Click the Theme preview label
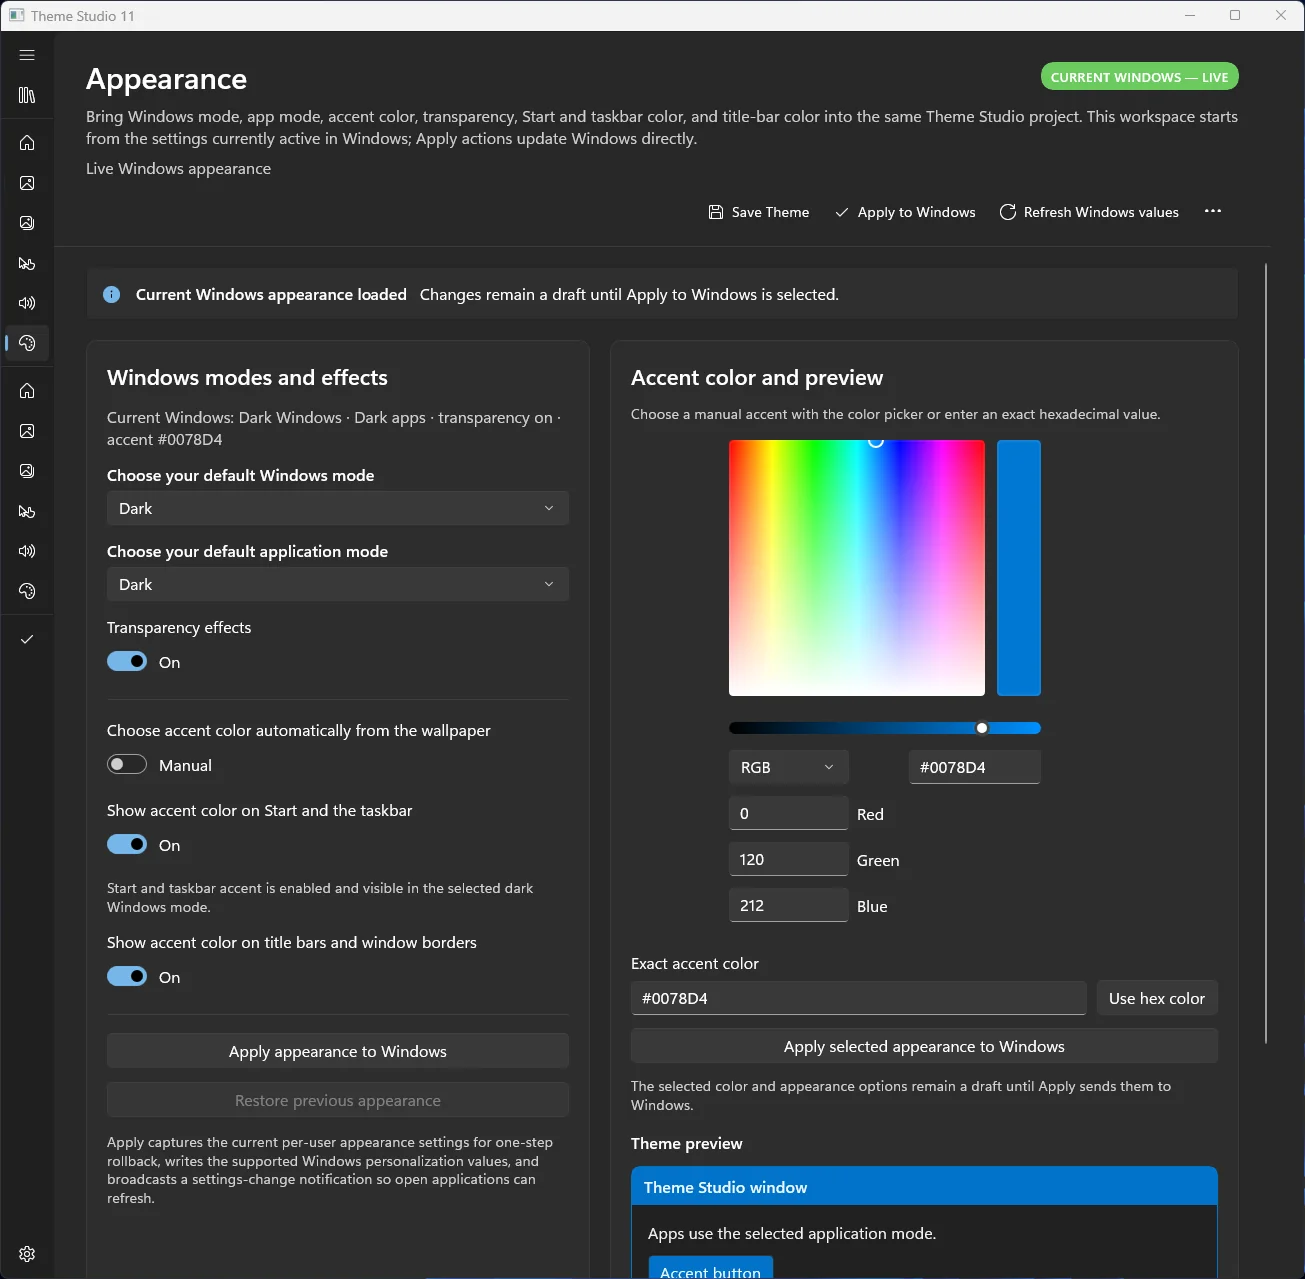Image resolution: width=1305 pixels, height=1279 pixels. [x=687, y=1143]
